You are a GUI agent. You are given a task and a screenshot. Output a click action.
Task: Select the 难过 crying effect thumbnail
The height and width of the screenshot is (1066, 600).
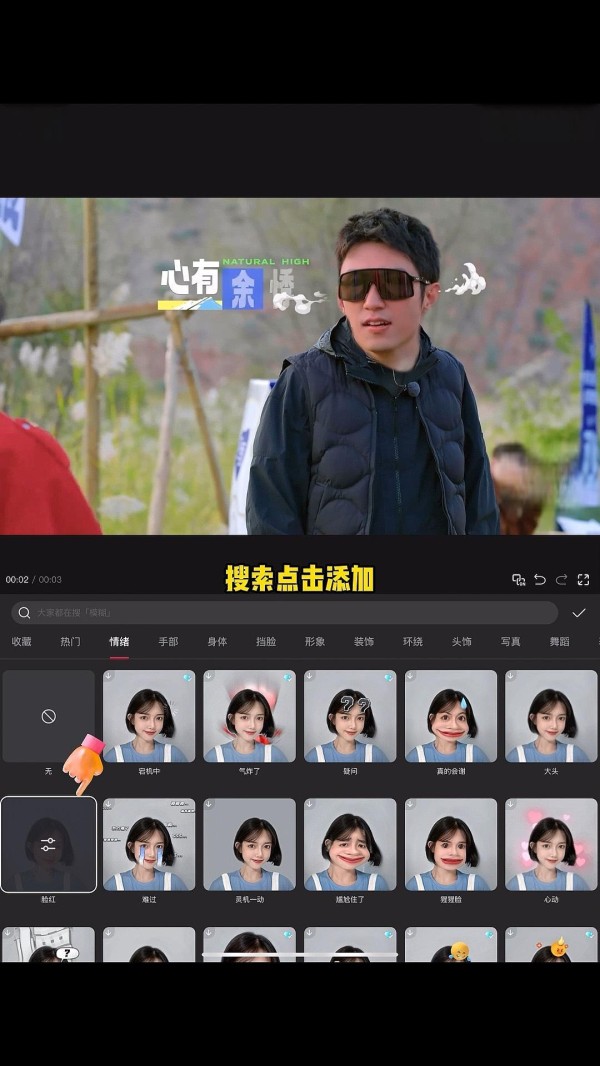(x=149, y=845)
